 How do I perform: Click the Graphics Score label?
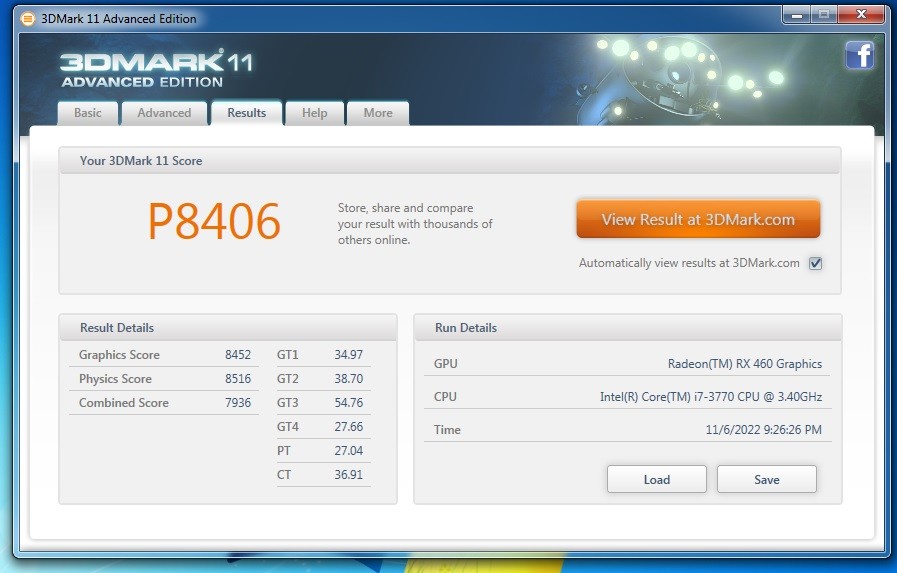pyautogui.click(x=119, y=355)
